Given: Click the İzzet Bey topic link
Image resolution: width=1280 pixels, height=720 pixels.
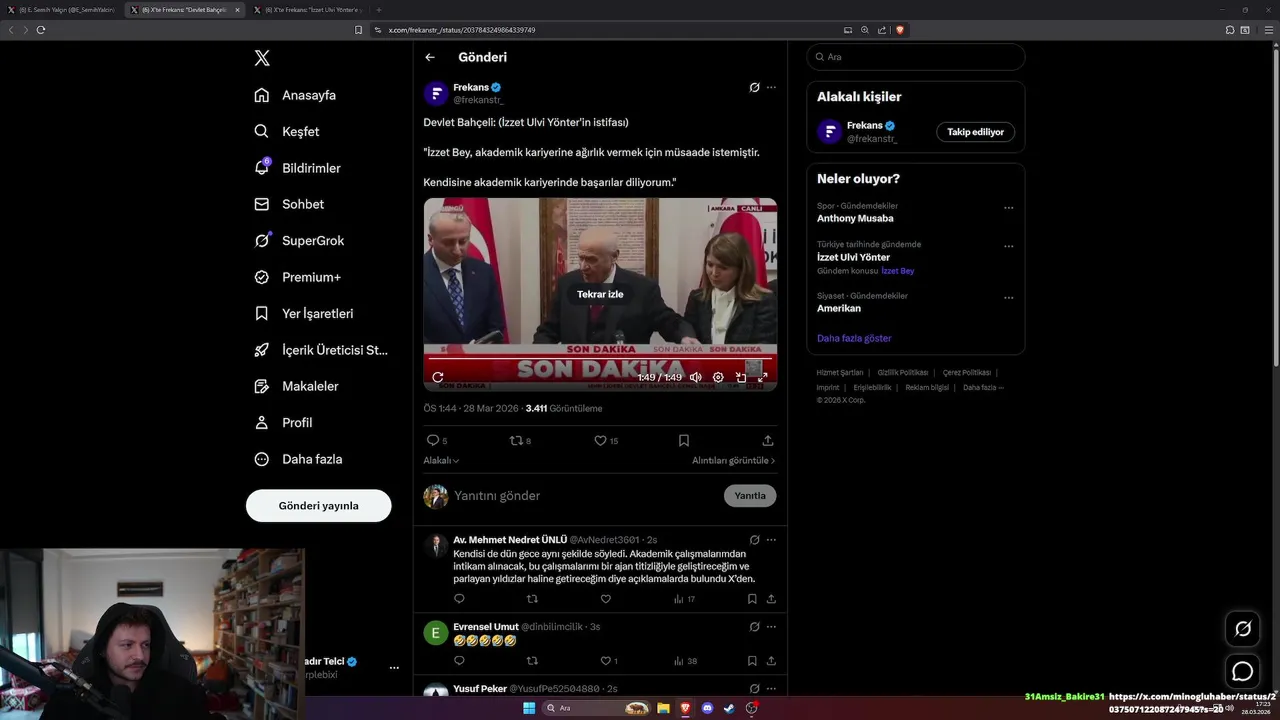Looking at the screenshot, I should 897,271.
